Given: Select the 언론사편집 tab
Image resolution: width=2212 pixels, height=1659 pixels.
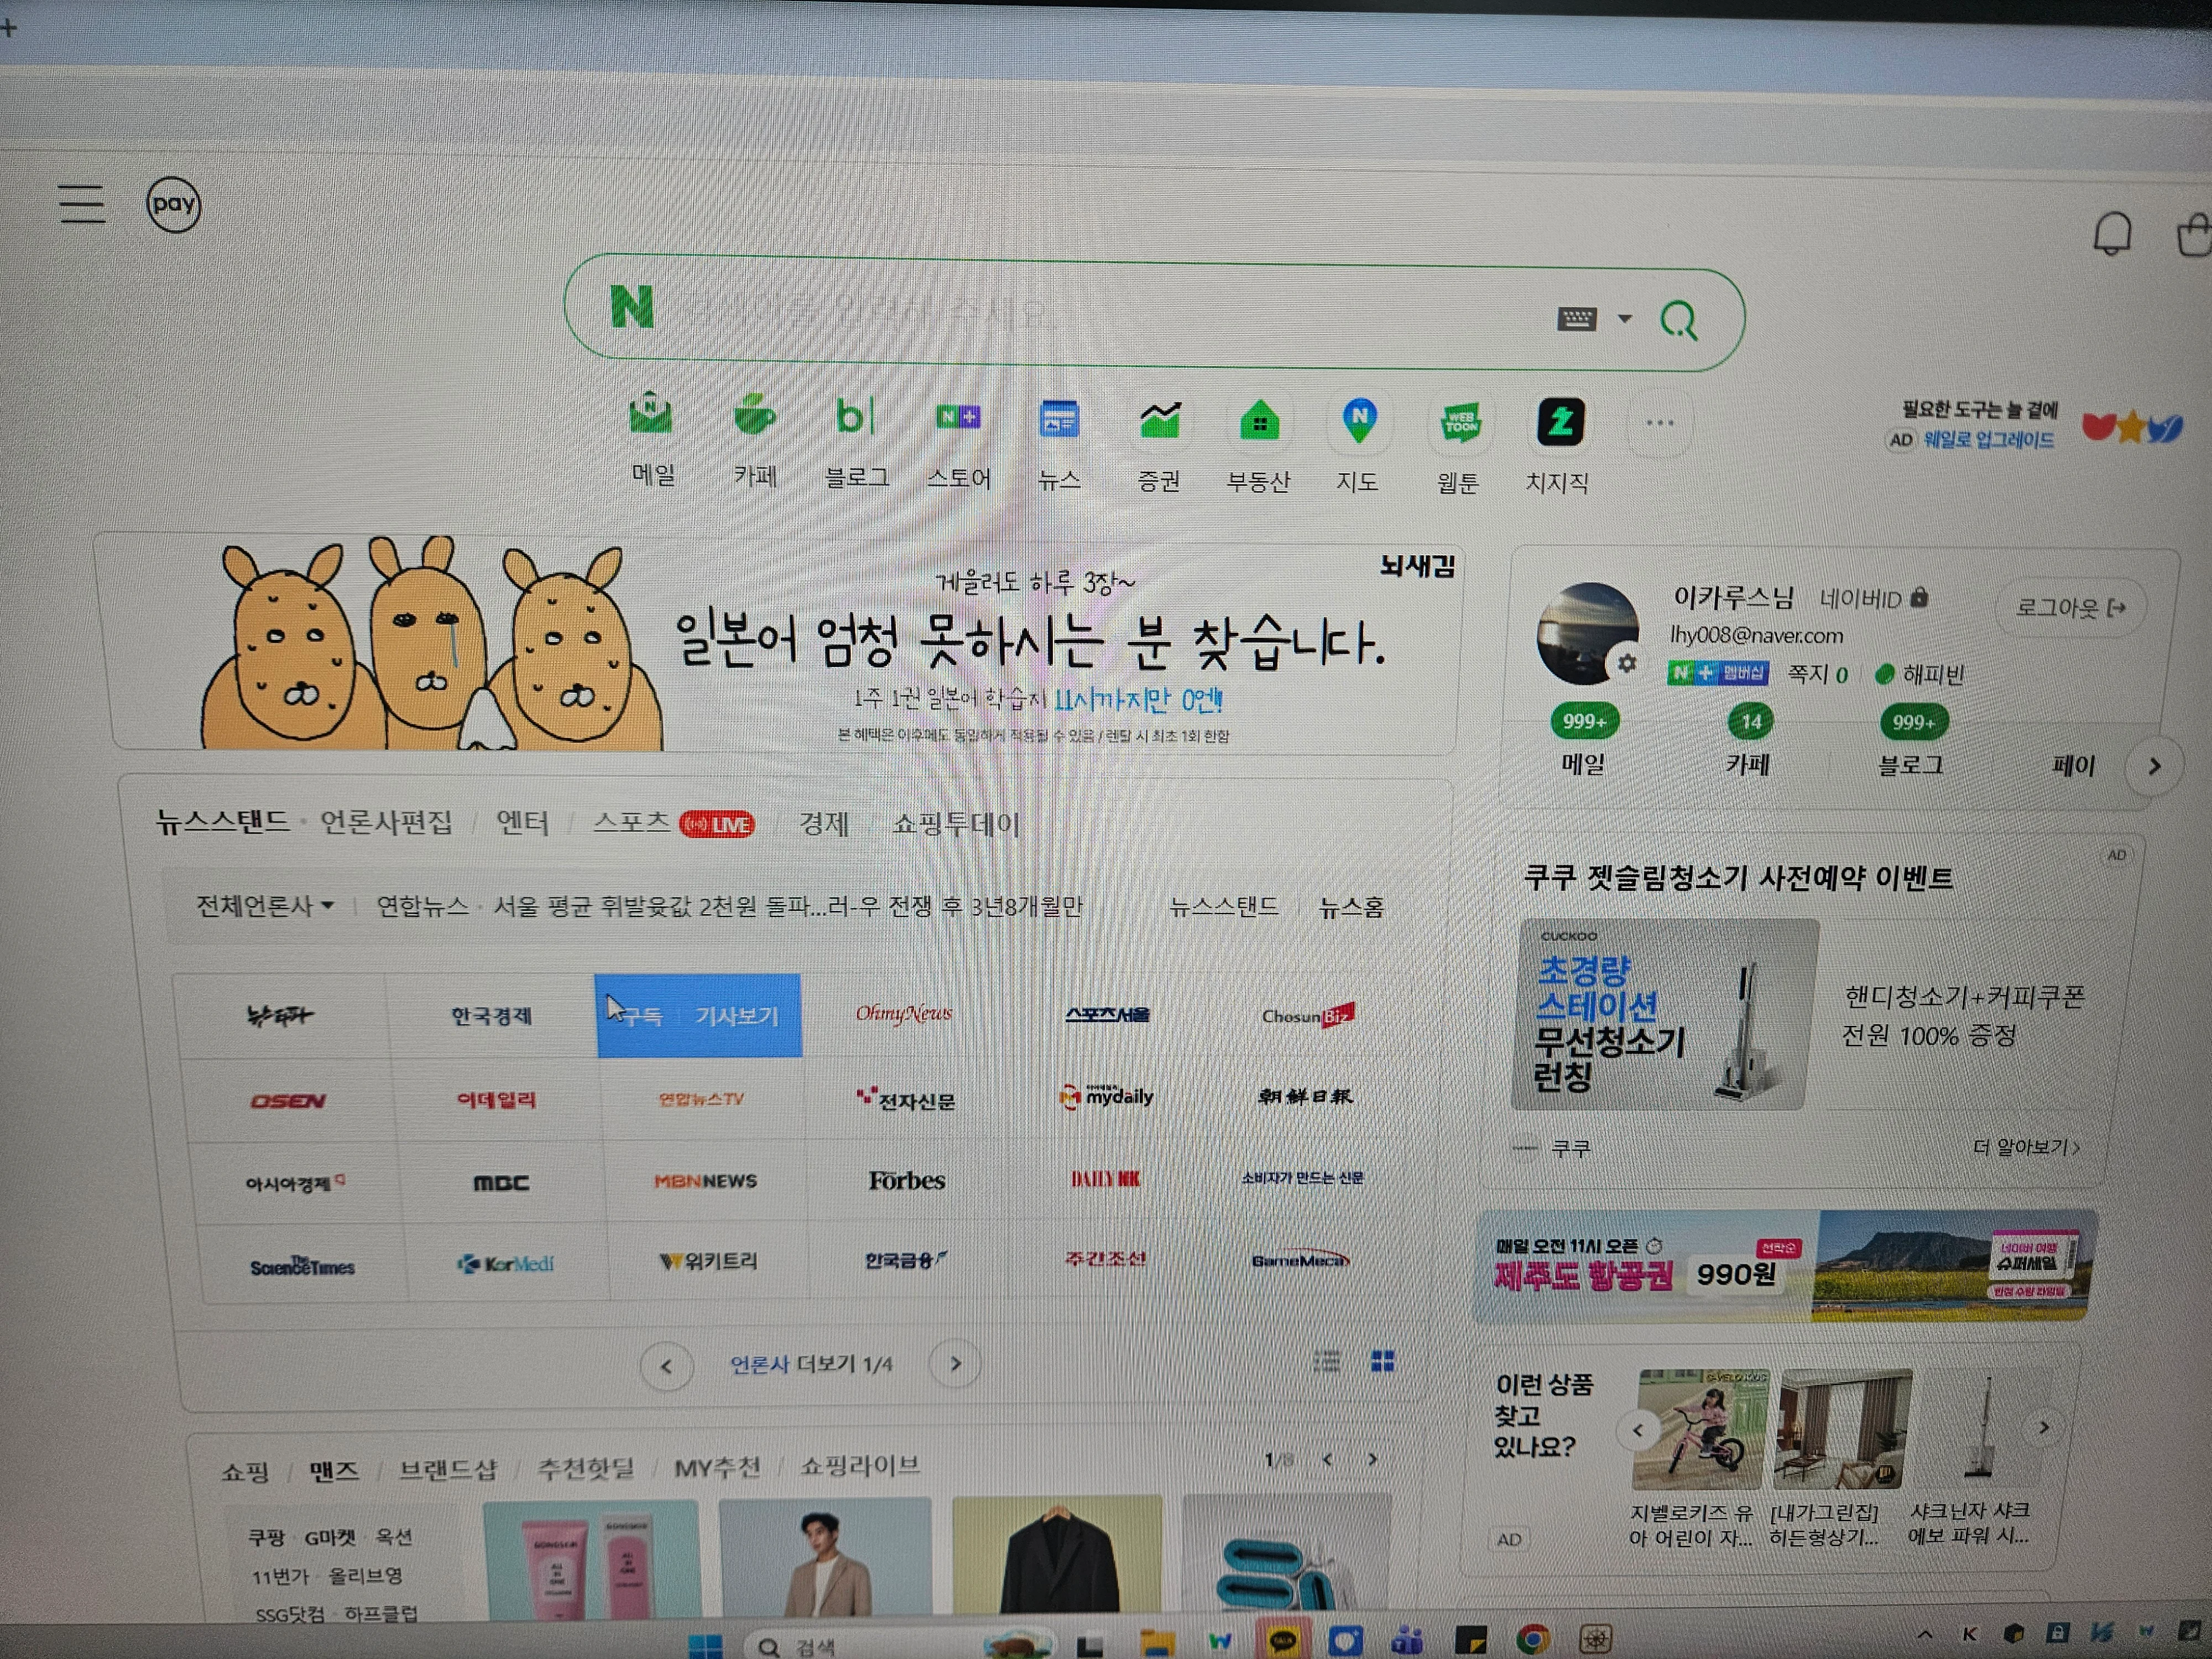Looking at the screenshot, I should (386, 822).
